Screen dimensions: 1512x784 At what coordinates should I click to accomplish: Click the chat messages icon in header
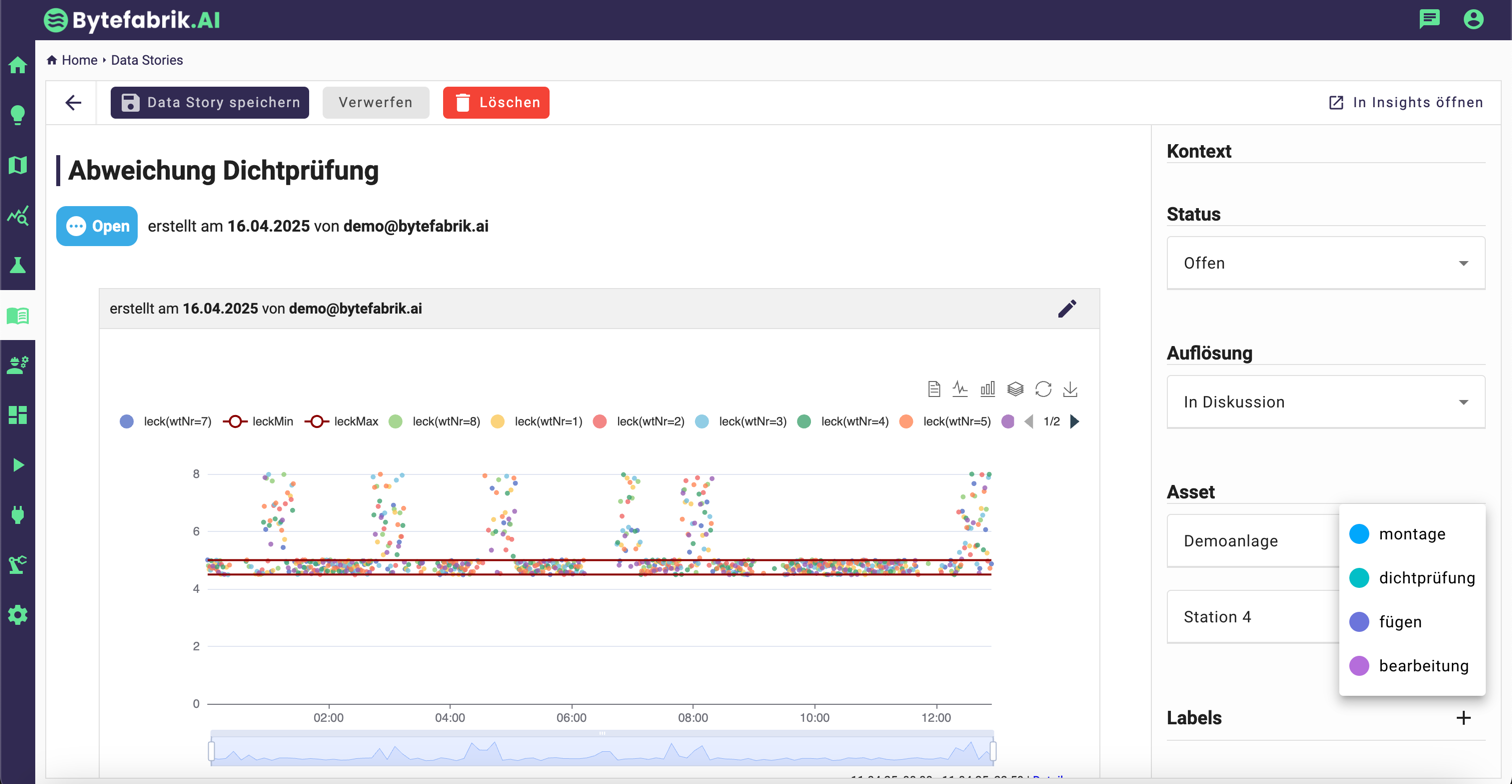click(x=1430, y=19)
